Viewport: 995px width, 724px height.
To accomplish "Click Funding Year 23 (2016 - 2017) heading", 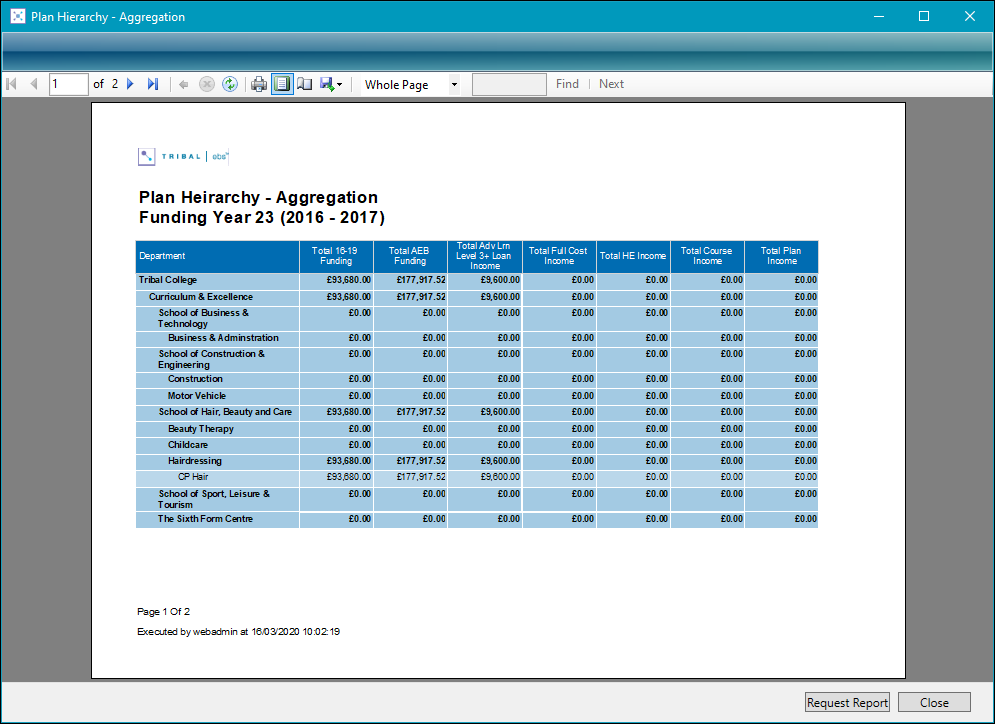I will click(x=262, y=218).
